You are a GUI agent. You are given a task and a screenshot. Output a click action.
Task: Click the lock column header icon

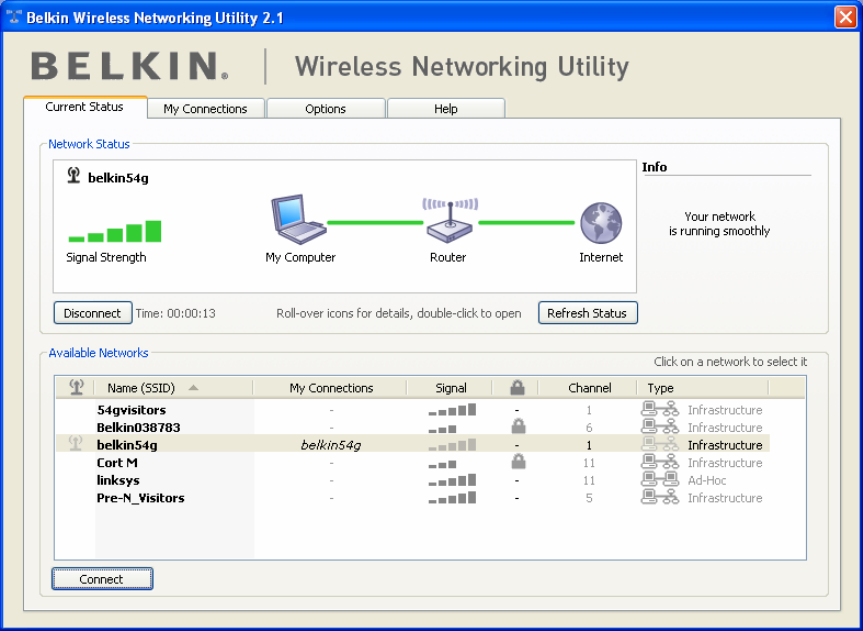(x=517, y=387)
